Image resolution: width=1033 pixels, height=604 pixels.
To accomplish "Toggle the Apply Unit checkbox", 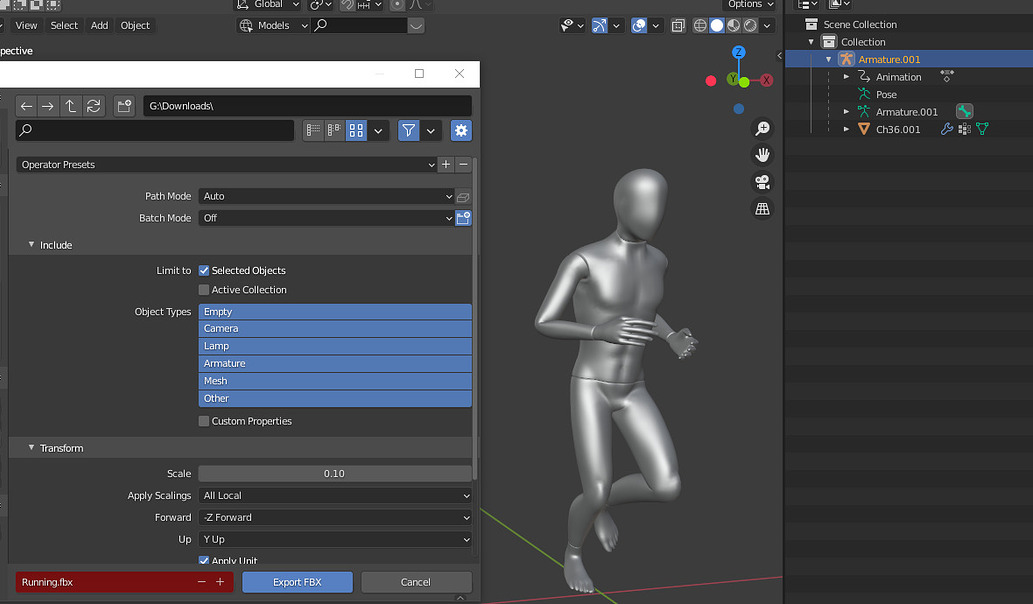I will click(x=204, y=561).
